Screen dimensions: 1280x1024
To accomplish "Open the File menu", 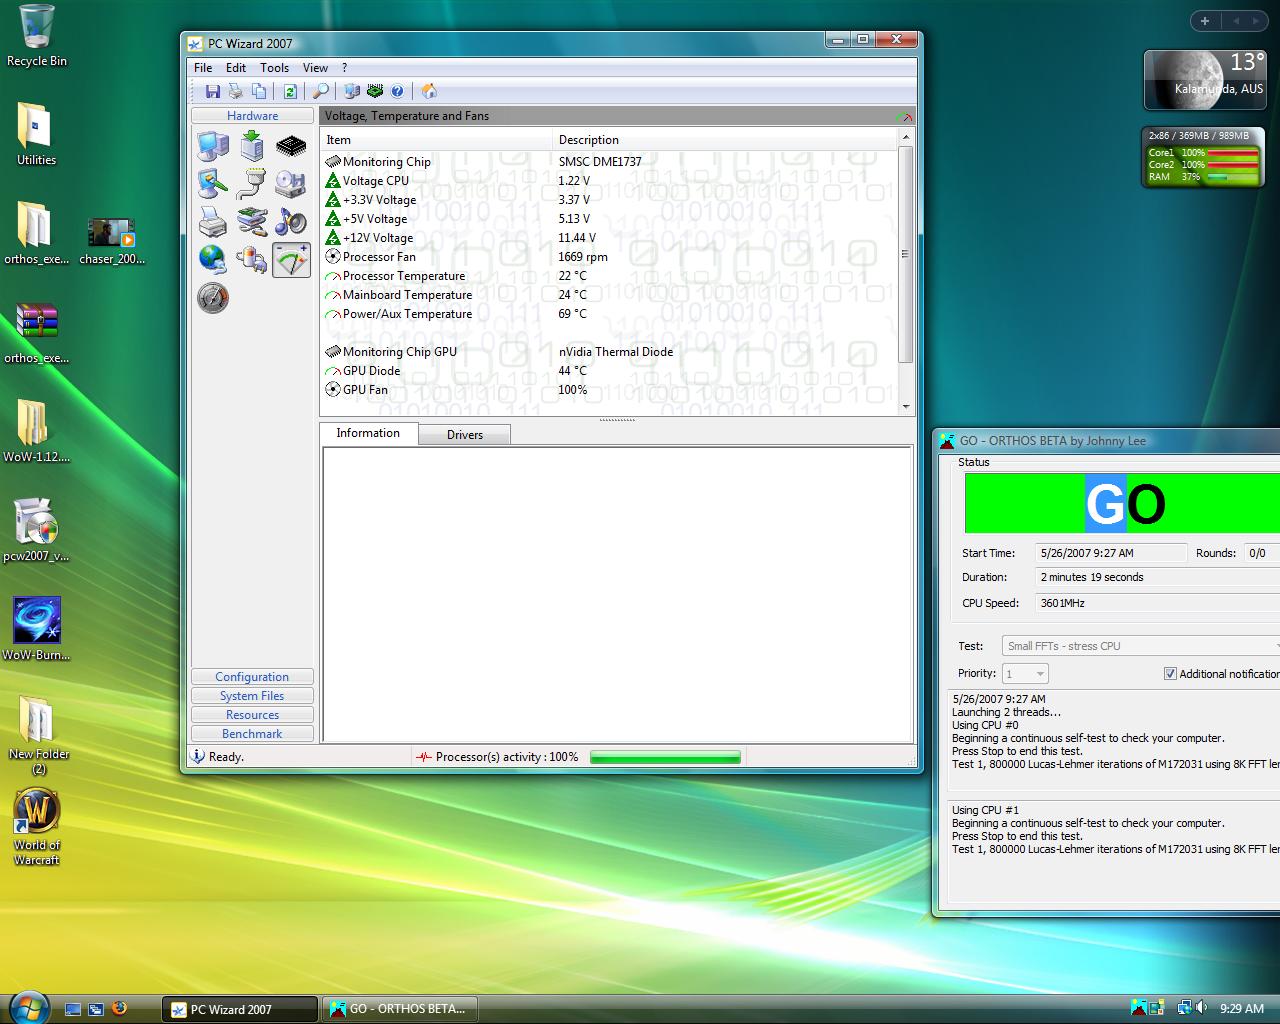I will point(203,68).
